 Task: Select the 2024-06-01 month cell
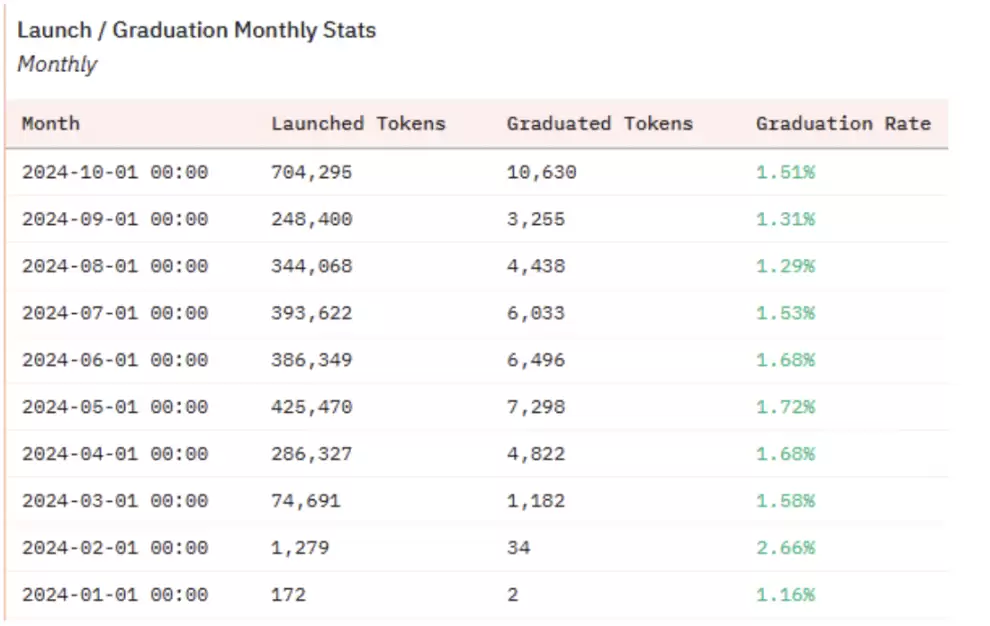tap(115, 360)
